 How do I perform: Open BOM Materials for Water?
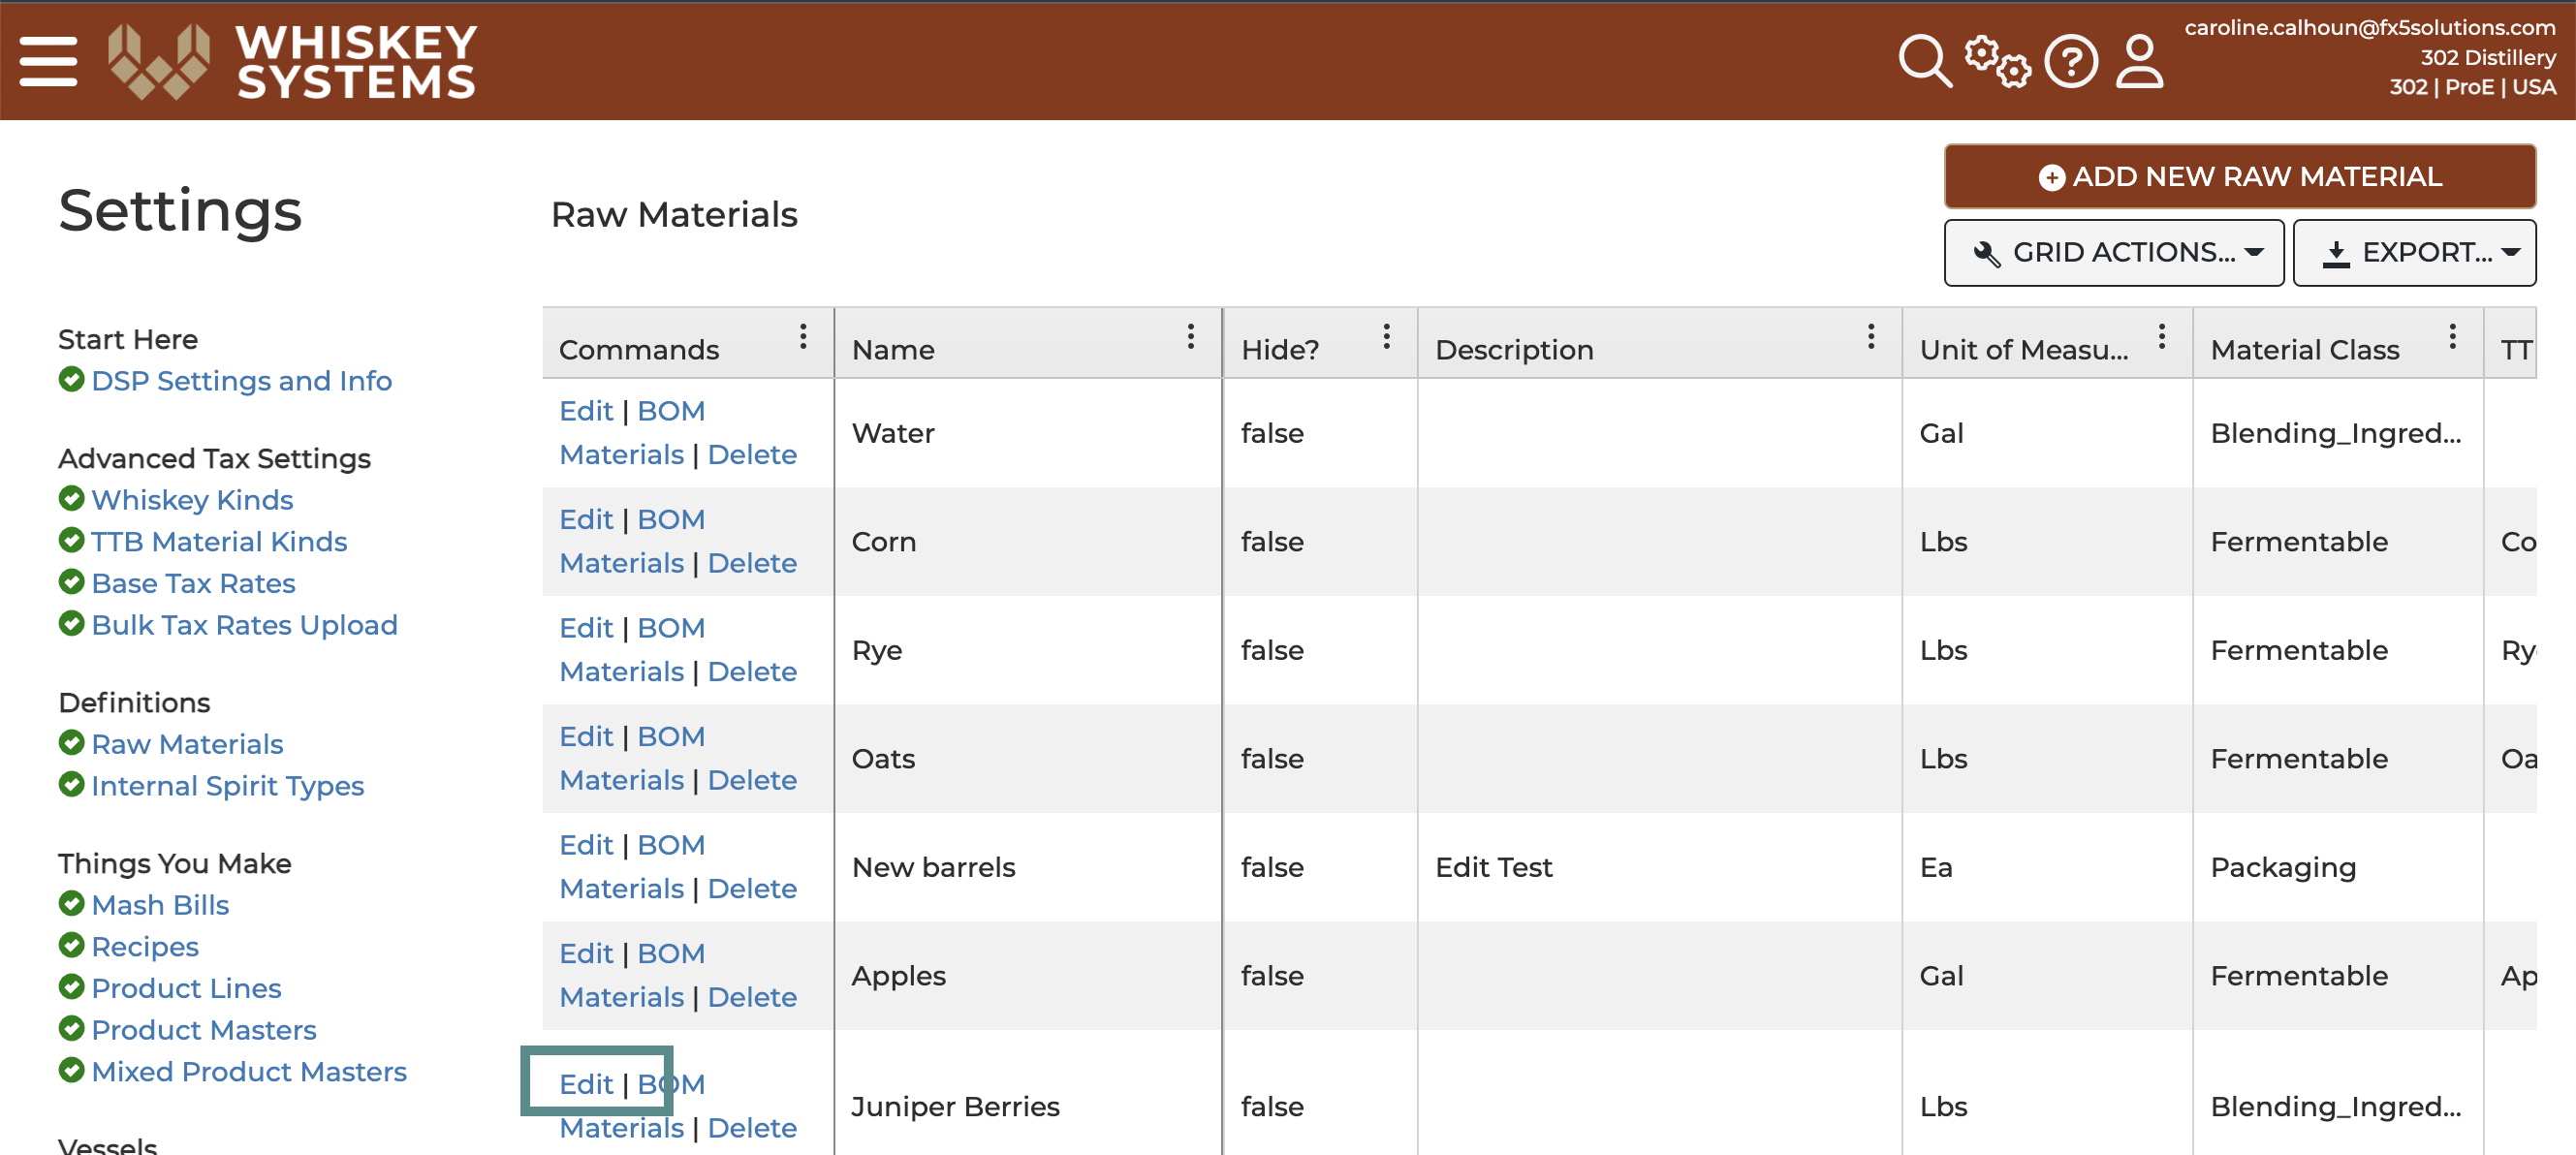point(632,433)
